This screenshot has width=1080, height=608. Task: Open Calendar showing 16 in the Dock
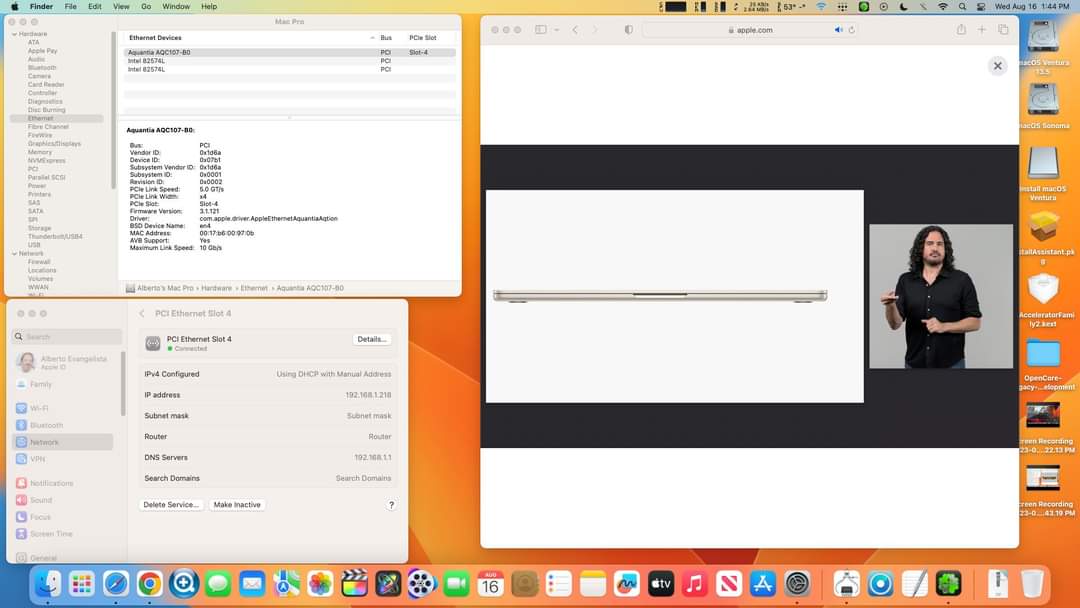pyautogui.click(x=490, y=585)
